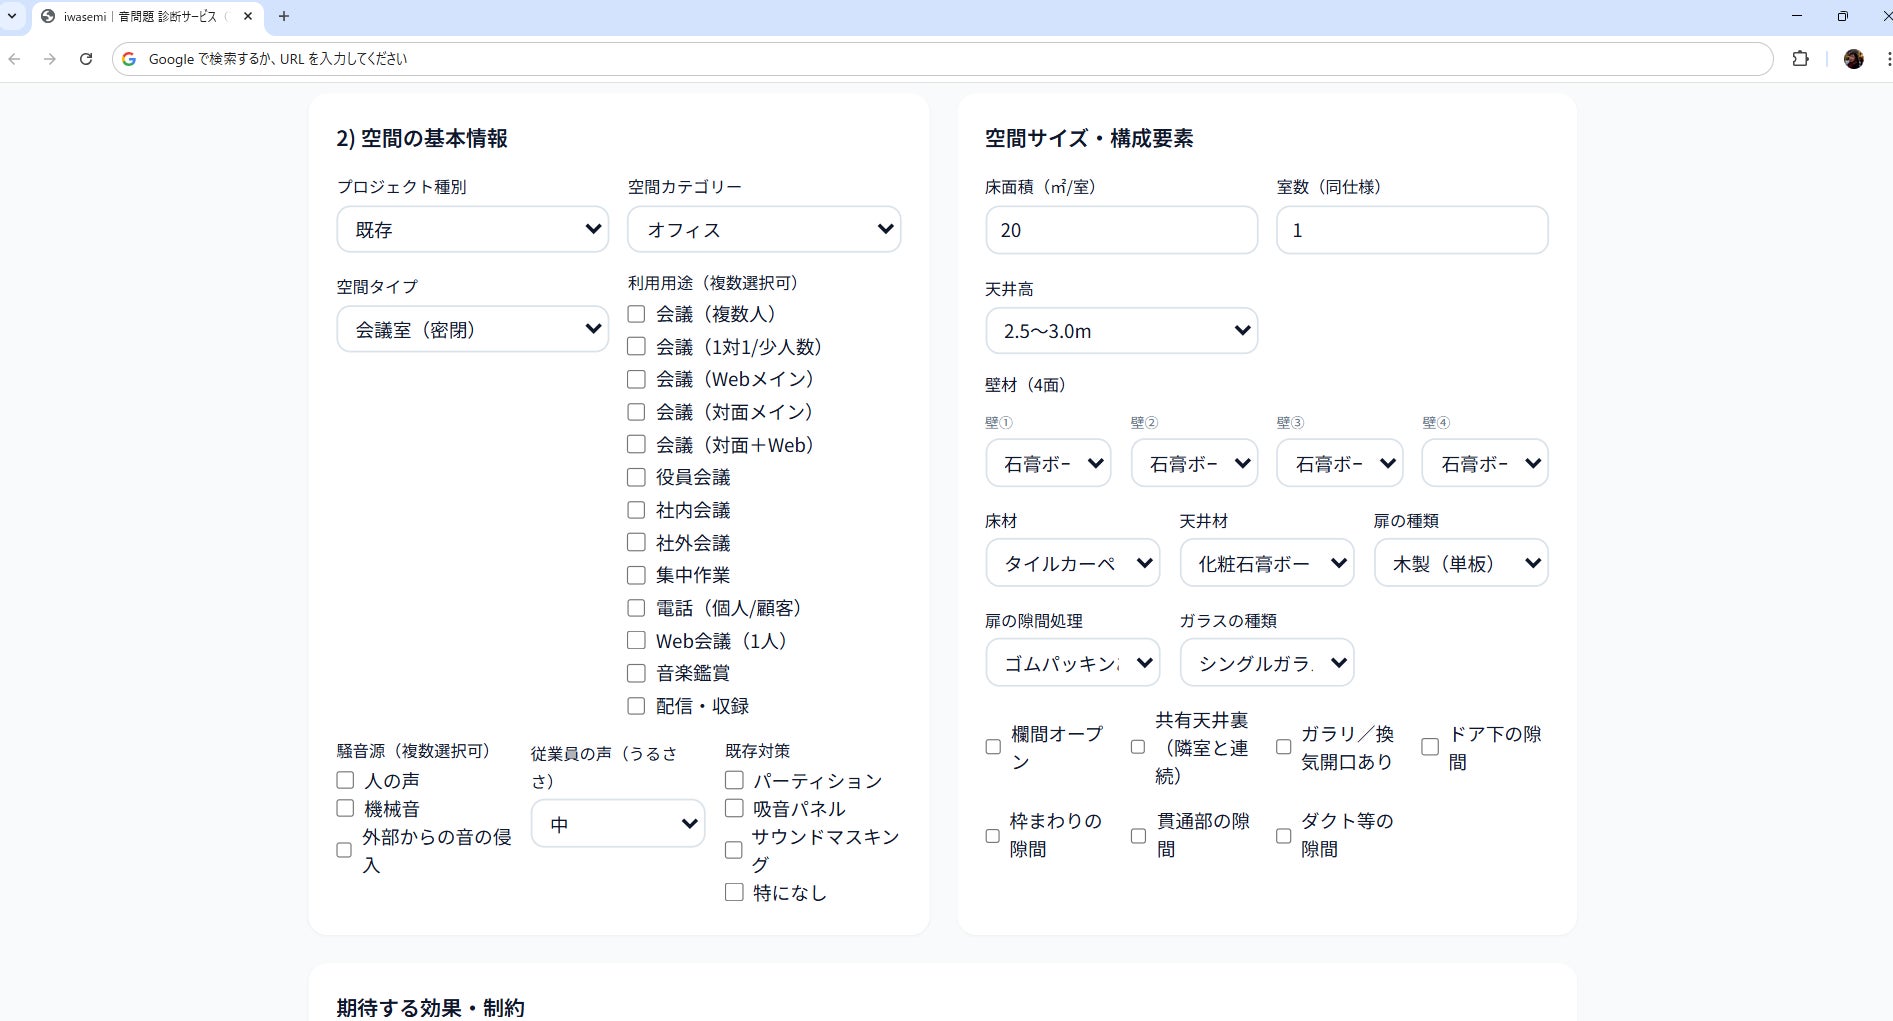Screen dimensions: 1893x1021
Task: Tick the ダクト等の隙間 checkbox
Action: pos(1284,835)
